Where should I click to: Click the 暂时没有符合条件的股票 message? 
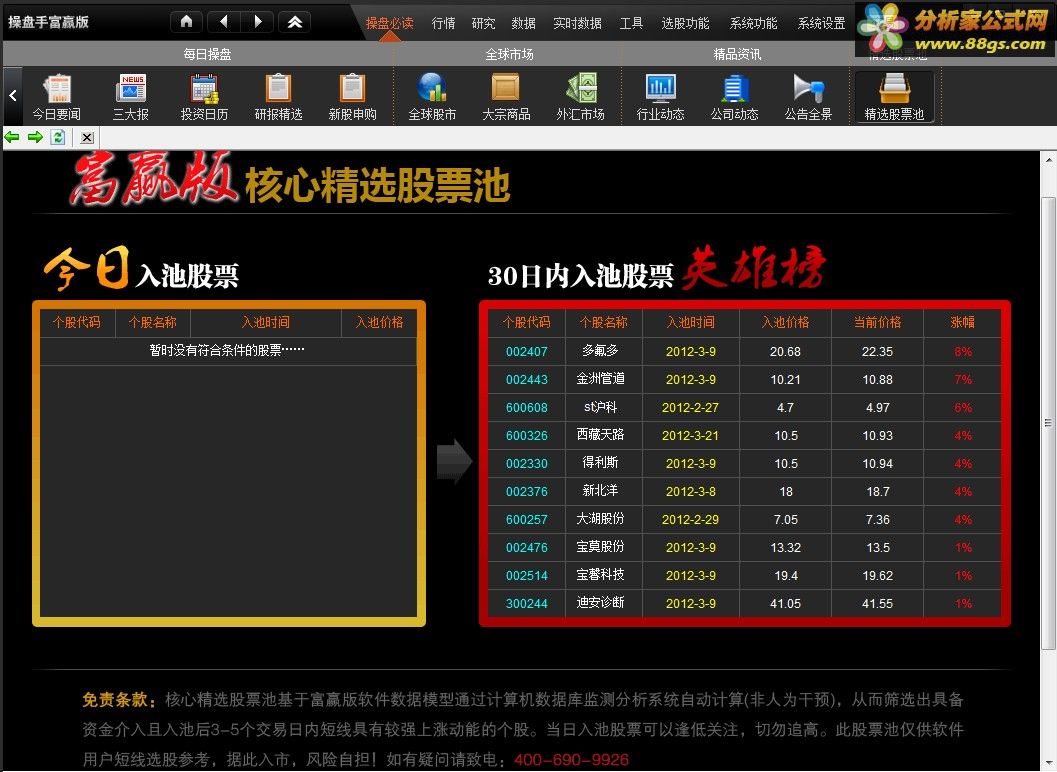coord(227,350)
